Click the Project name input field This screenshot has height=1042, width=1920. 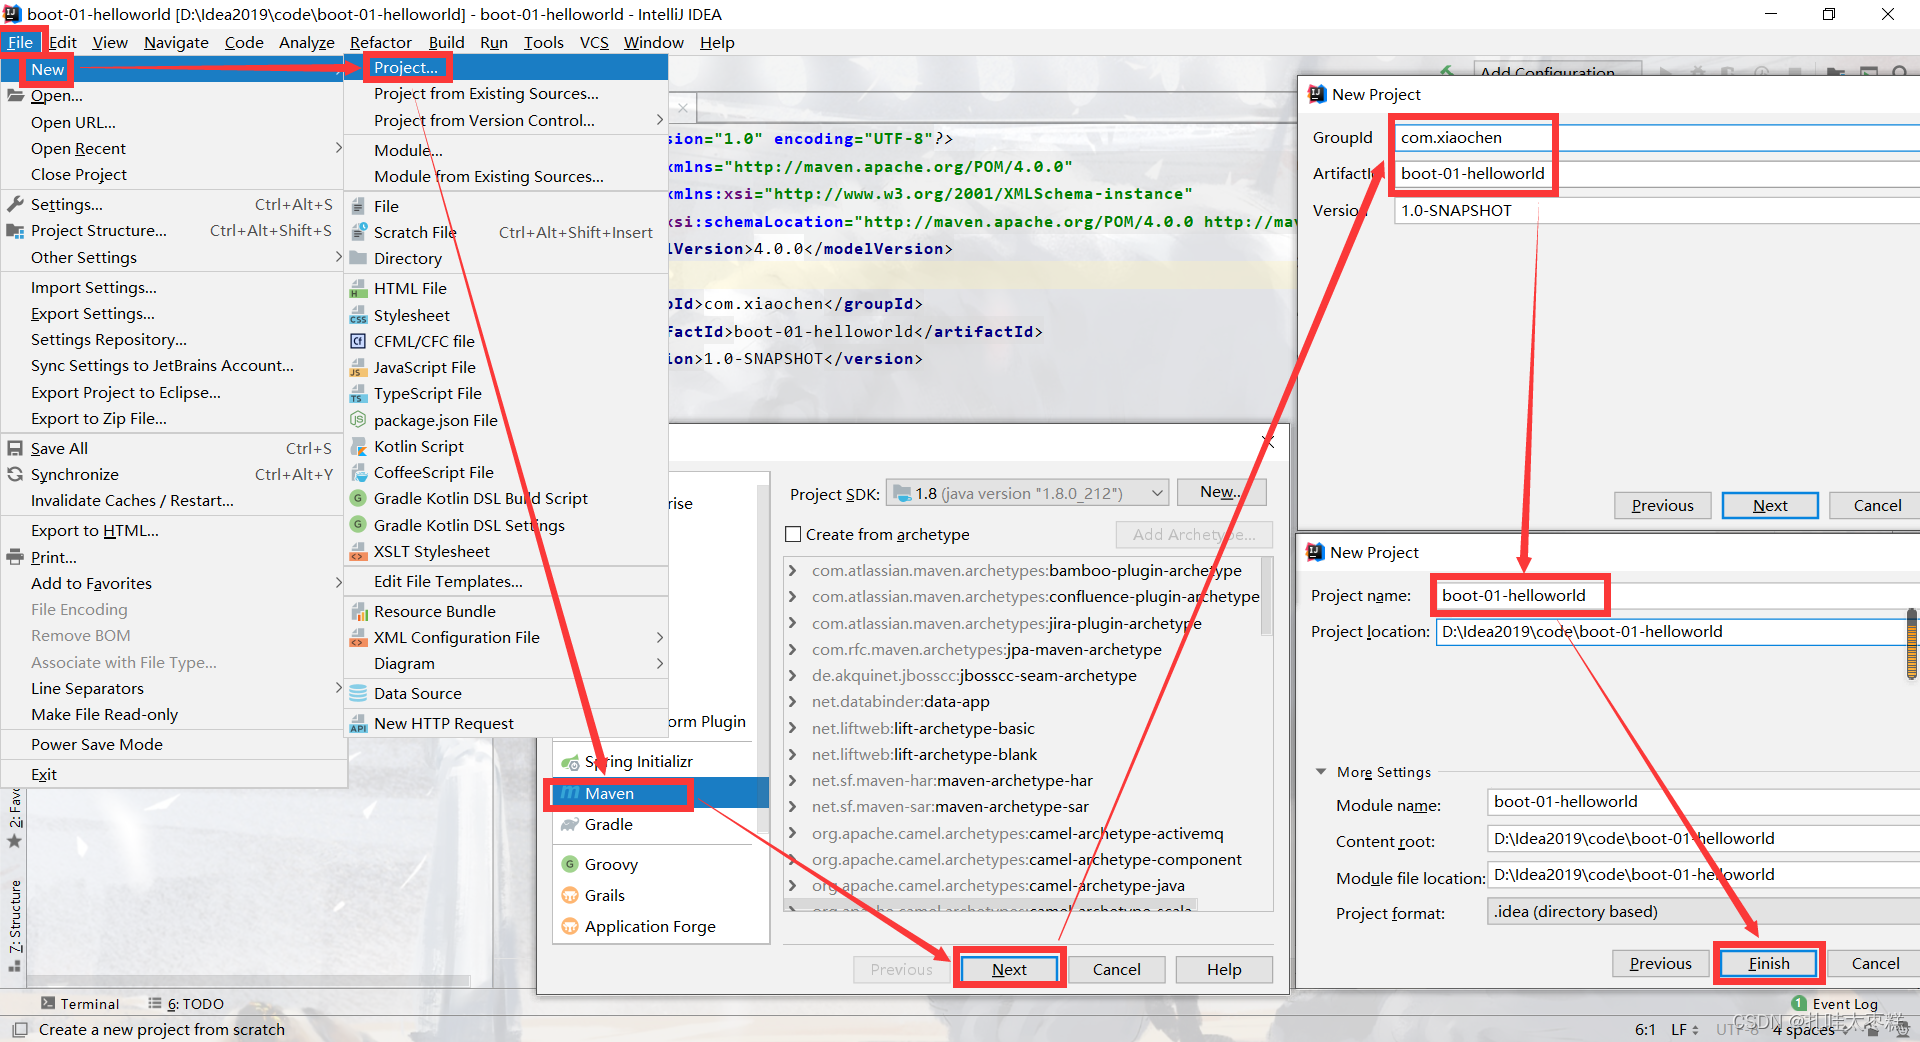pyautogui.click(x=1677, y=596)
